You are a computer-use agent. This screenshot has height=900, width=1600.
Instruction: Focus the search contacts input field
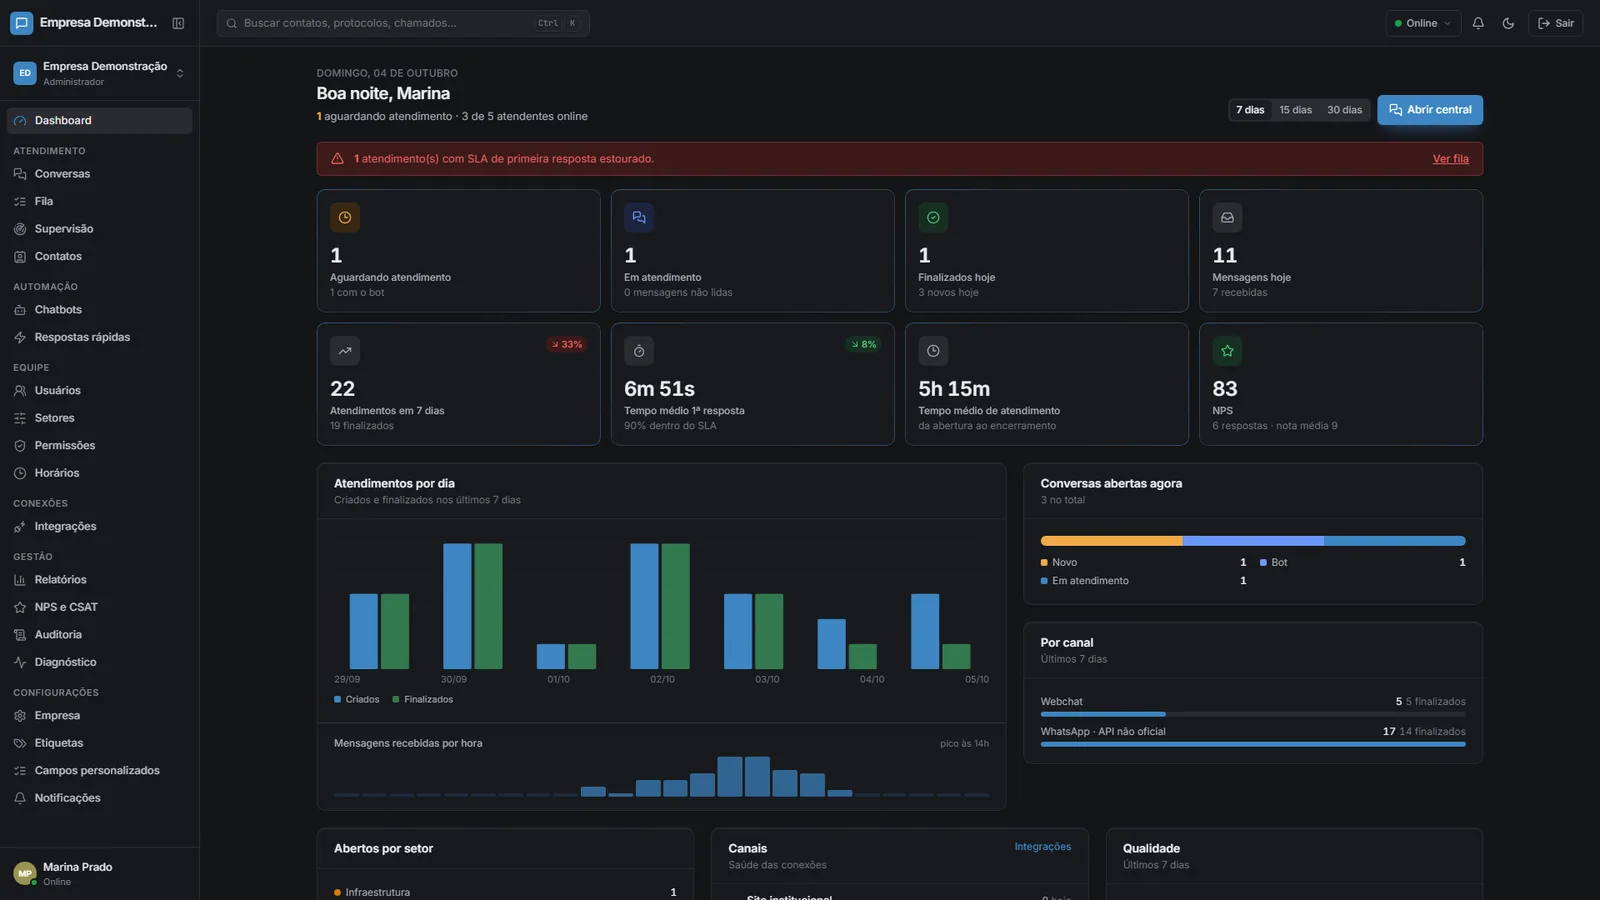pyautogui.click(x=403, y=23)
